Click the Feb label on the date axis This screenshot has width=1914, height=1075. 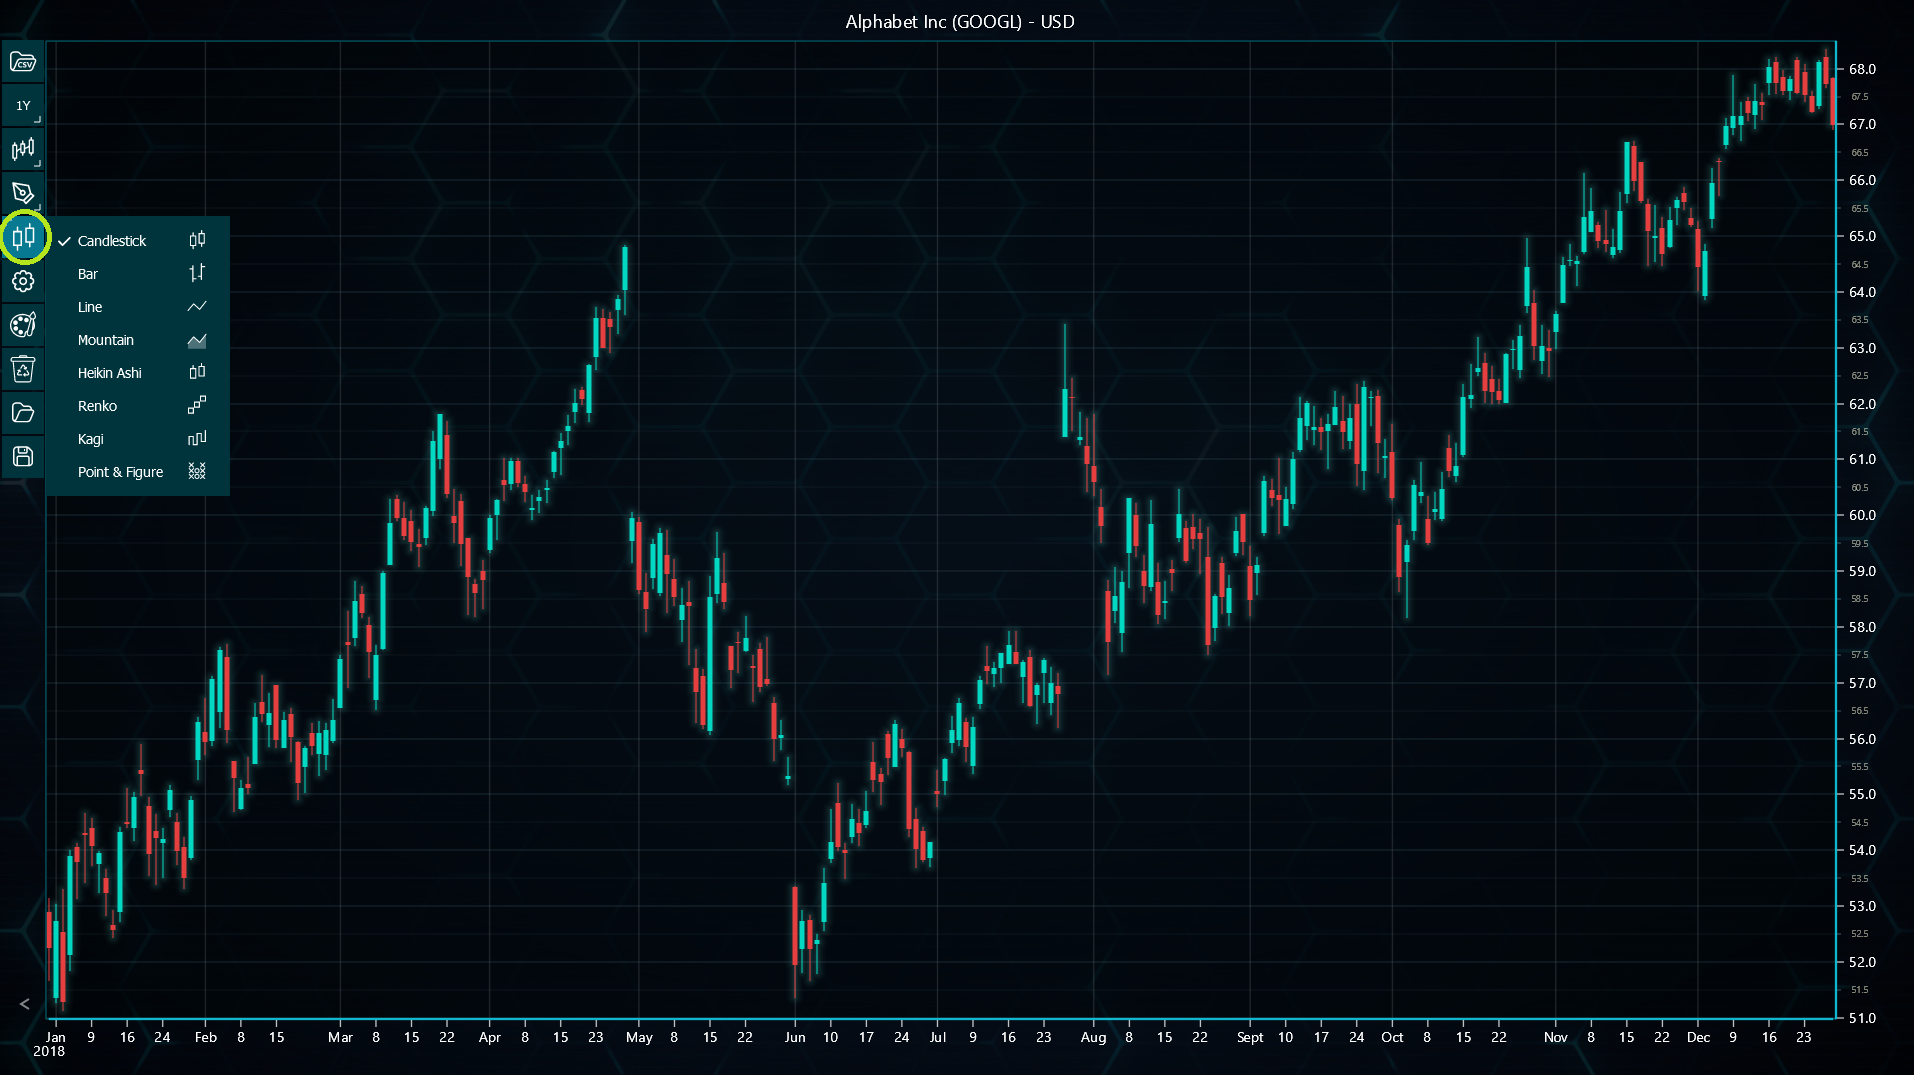click(205, 1037)
